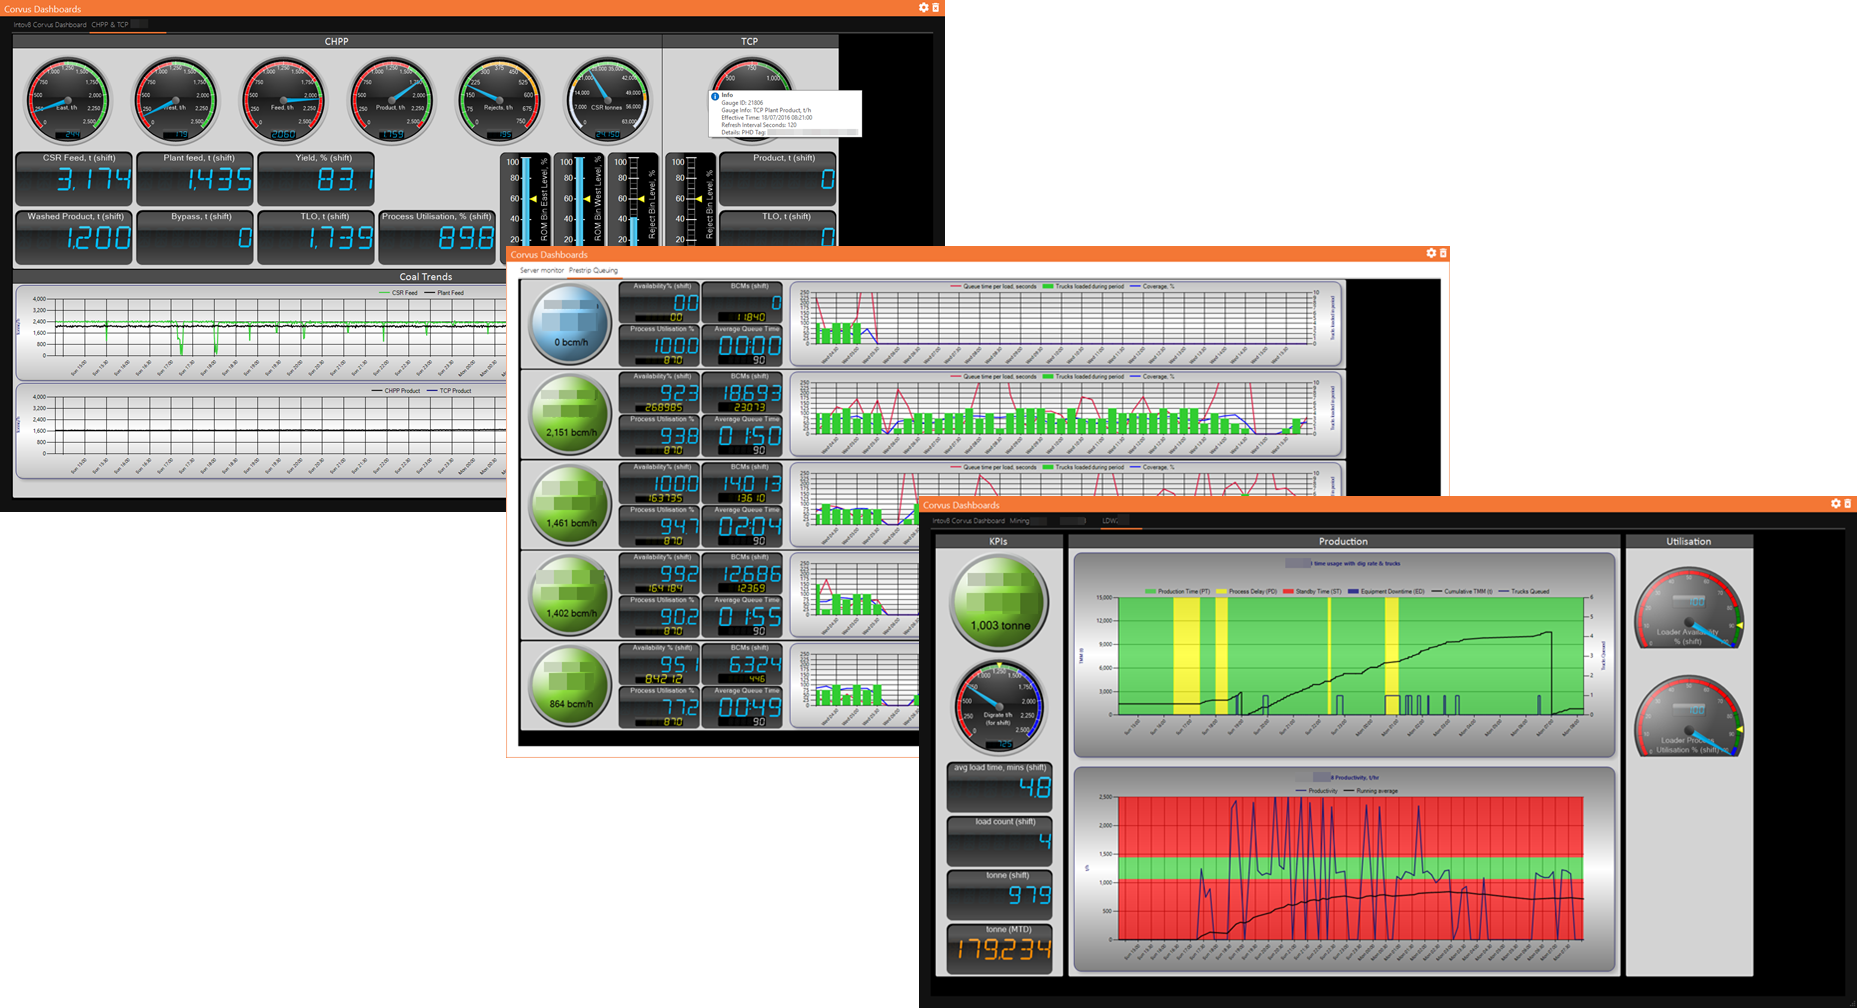The height and width of the screenshot is (1008, 1857).
Task: Switch to the CHPP & TCP tab
Action: tap(110, 24)
